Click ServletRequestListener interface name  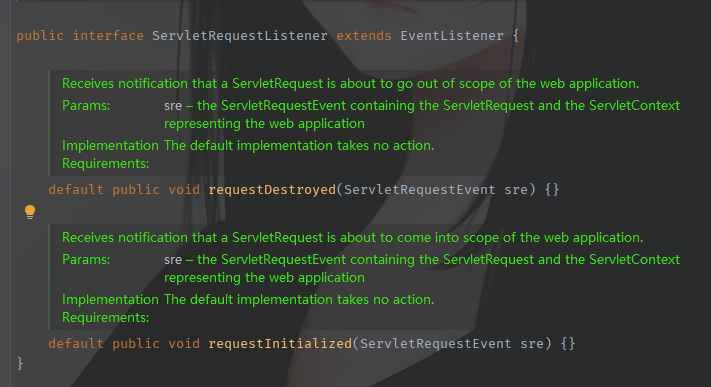click(239, 35)
